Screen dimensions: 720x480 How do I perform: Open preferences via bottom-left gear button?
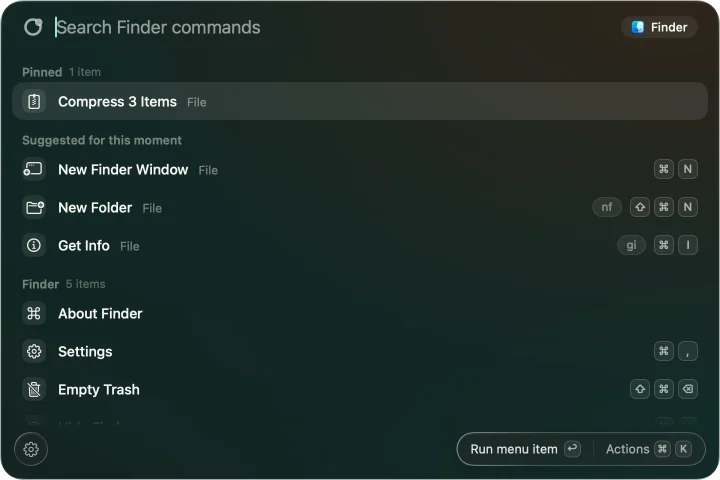pos(31,449)
